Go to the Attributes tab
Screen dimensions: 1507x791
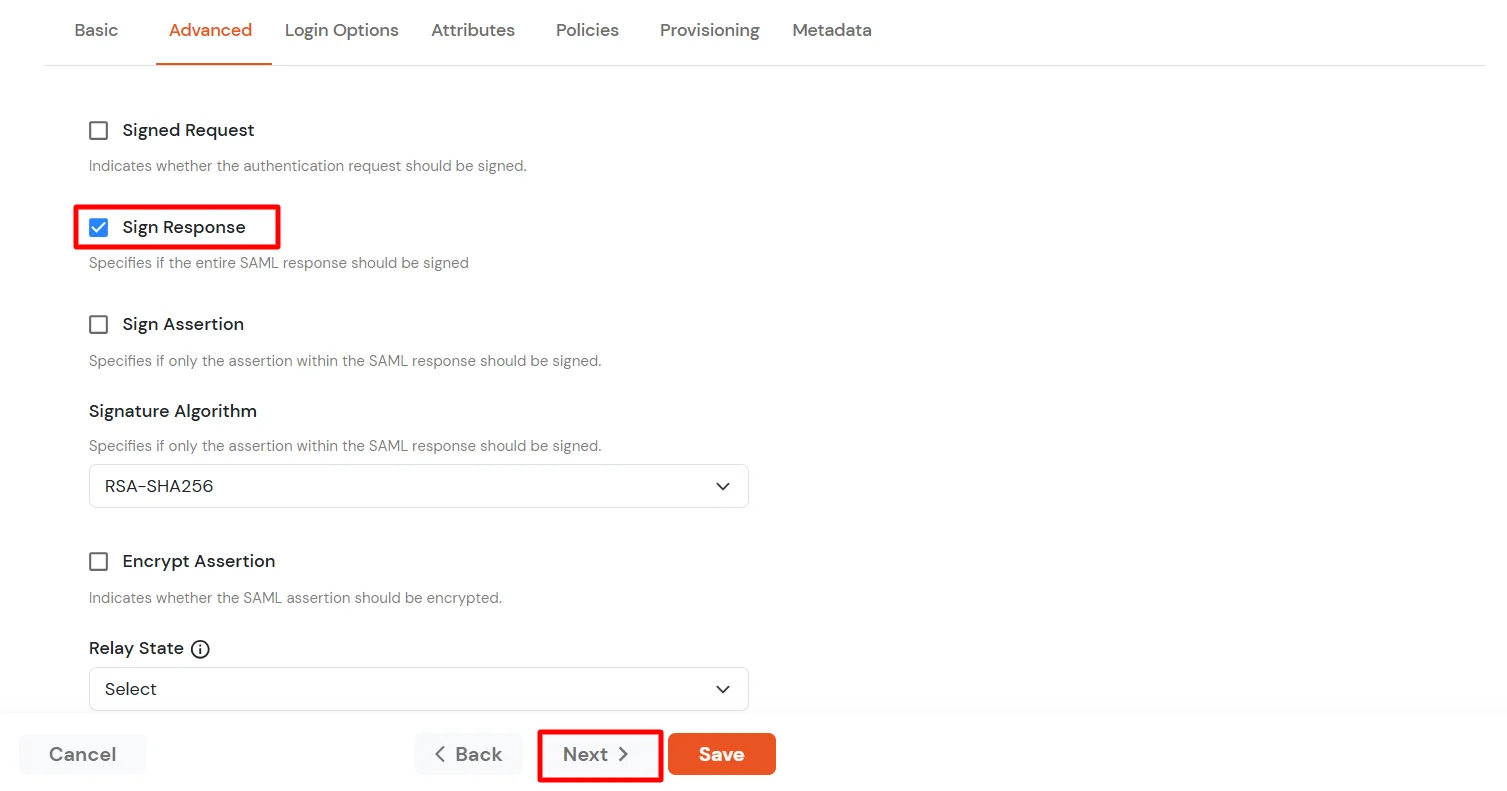pos(472,30)
